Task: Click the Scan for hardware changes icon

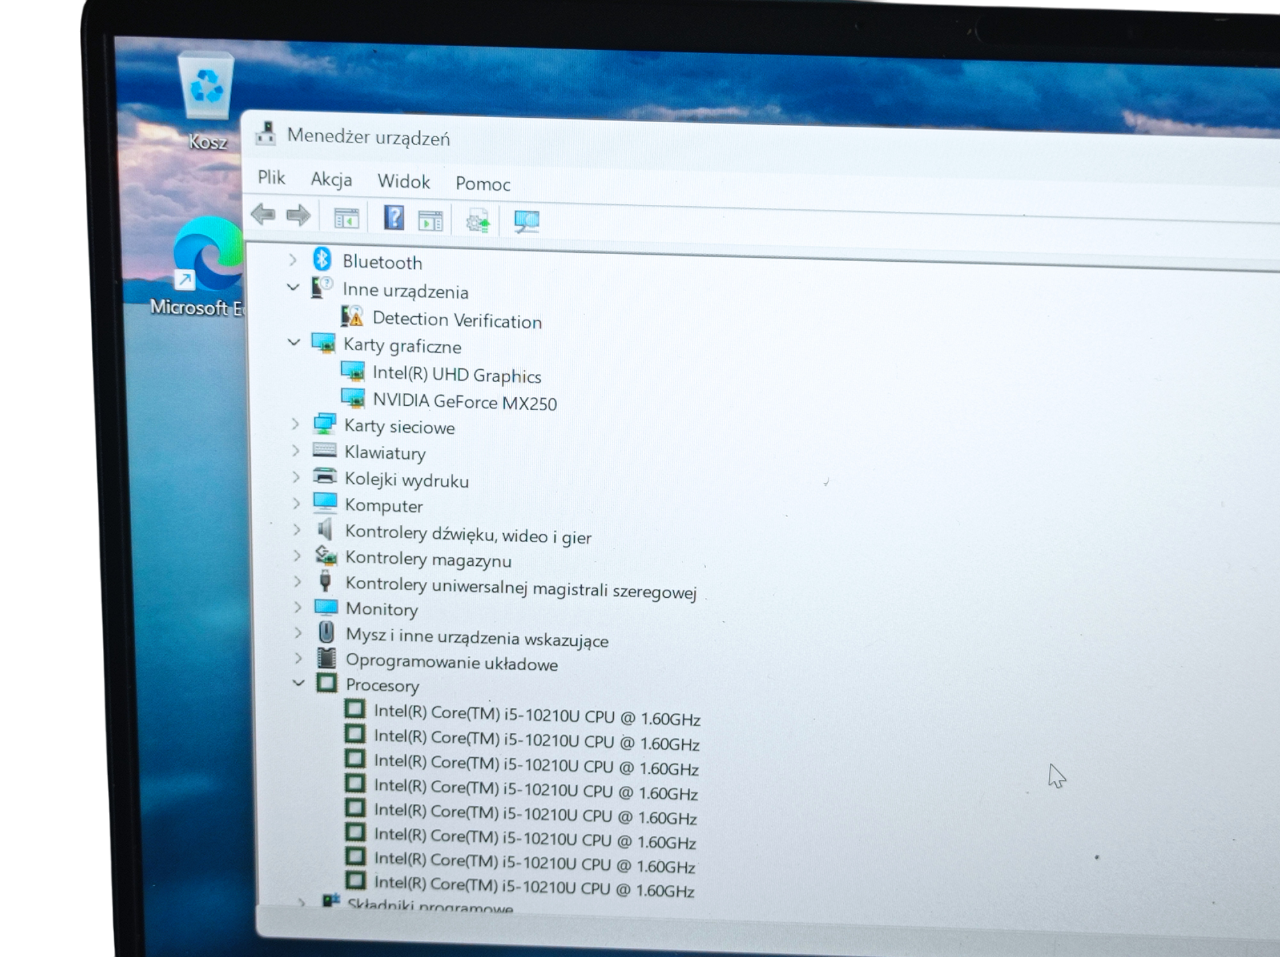Action: point(527,221)
